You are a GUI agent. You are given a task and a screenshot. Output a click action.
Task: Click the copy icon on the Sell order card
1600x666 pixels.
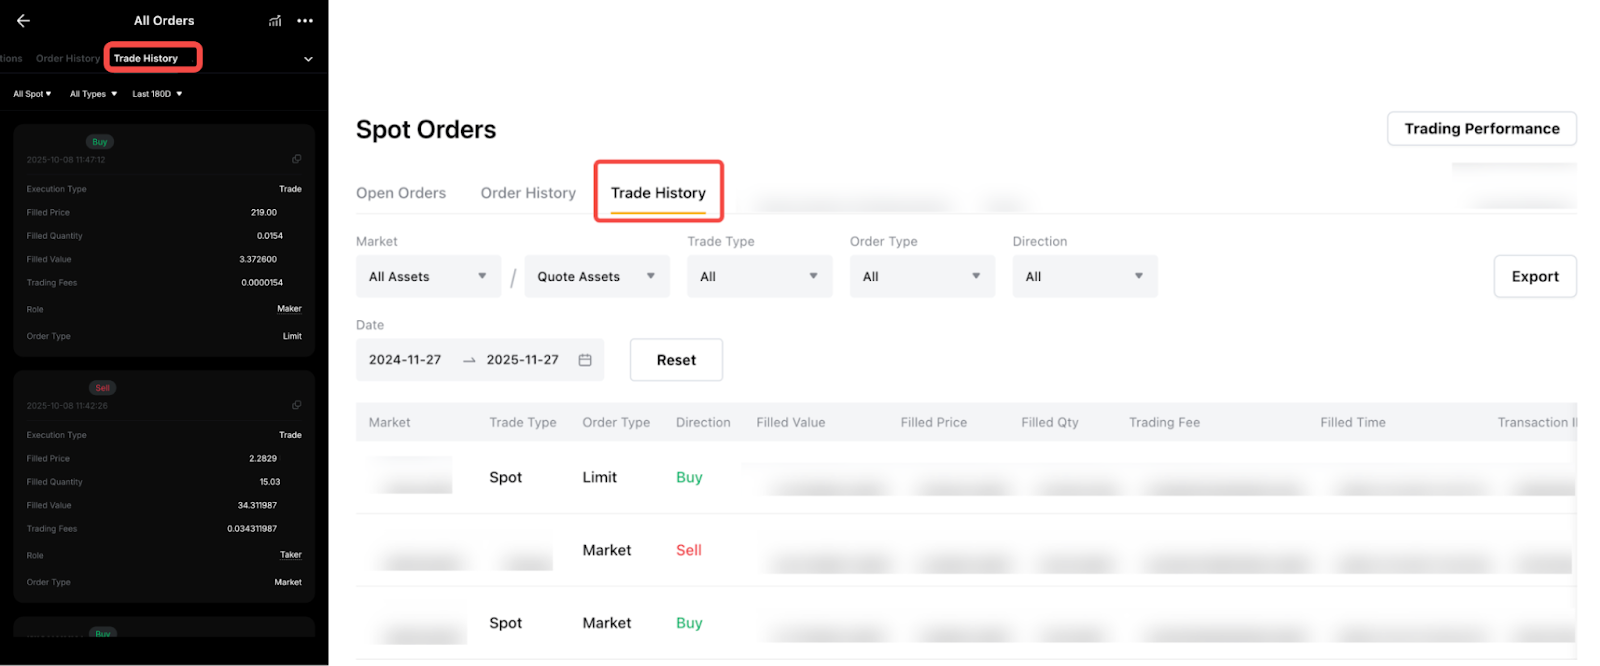297,405
